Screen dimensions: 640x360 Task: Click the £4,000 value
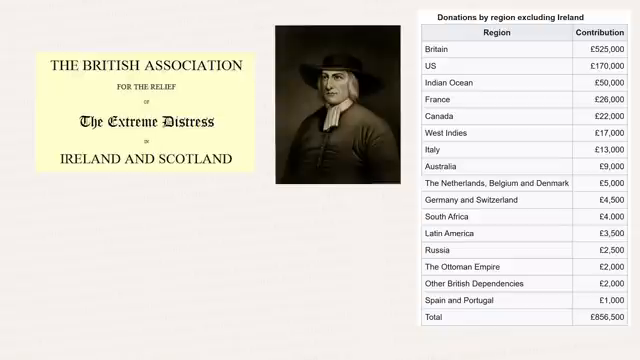point(611,217)
